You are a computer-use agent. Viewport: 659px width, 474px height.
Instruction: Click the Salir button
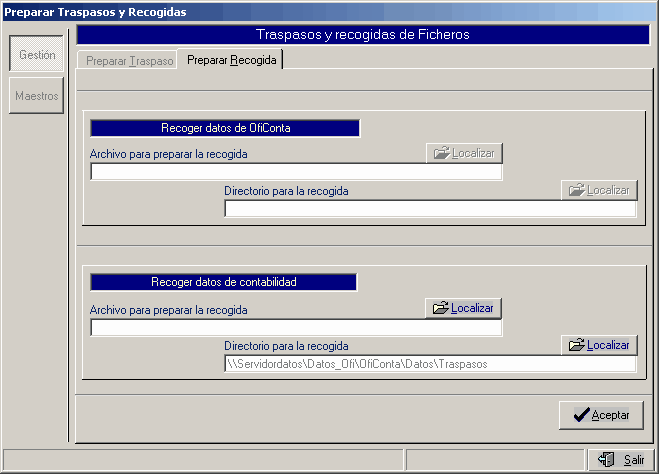(x=622, y=460)
